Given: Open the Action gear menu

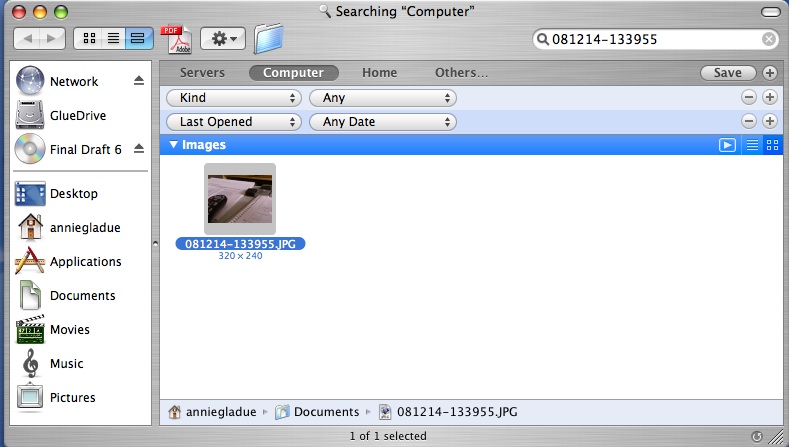Looking at the screenshot, I should coord(222,39).
